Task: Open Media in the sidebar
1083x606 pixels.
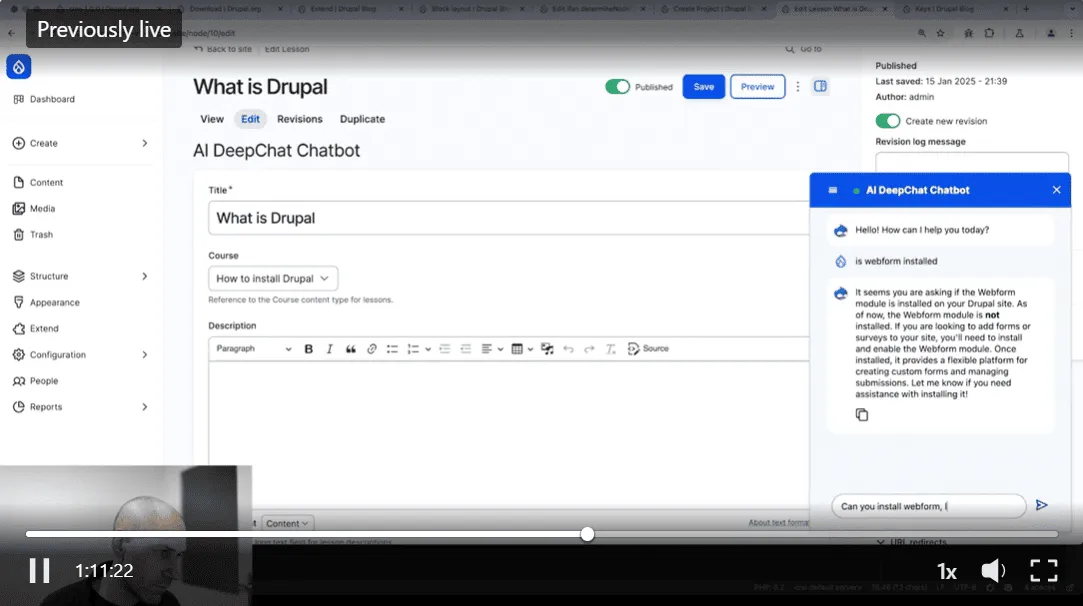Action: point(34,209)
